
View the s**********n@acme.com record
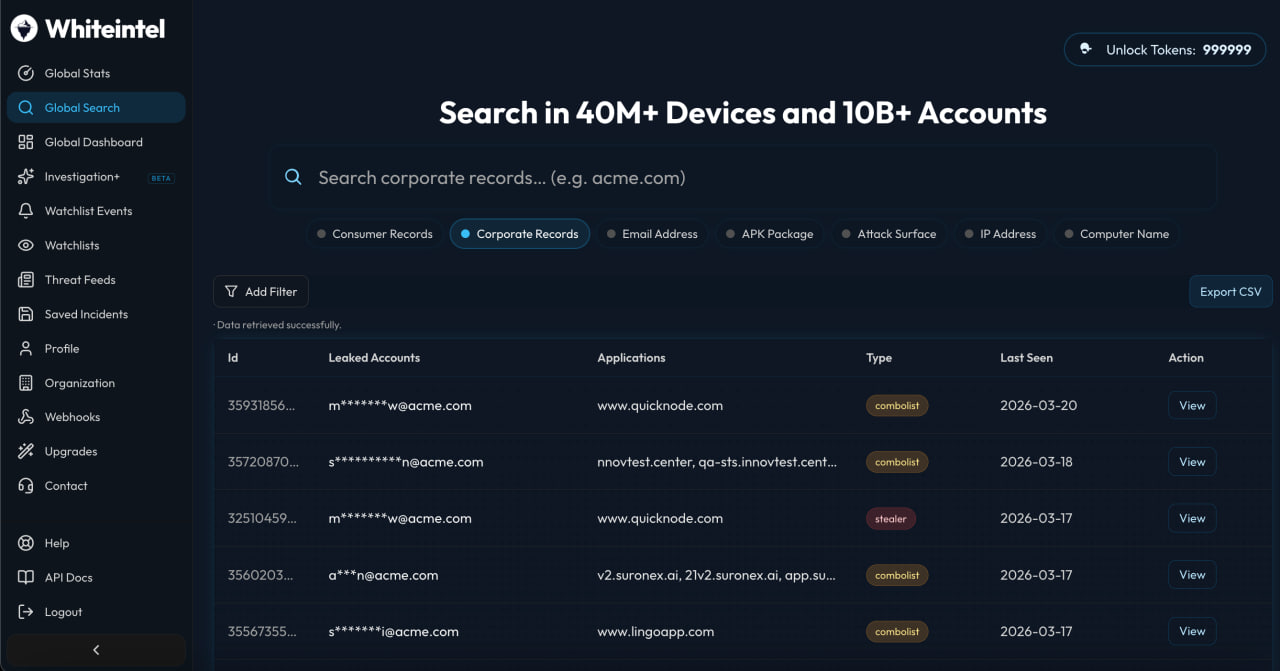tap(1192, 462)
